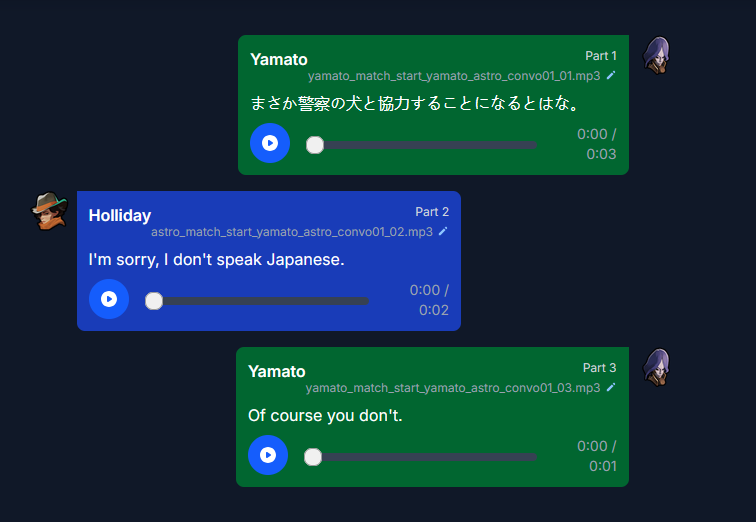Click the Part 3 audio progress slider handle
This screenshot has width=756, height=522.
(x=313, y=457)
